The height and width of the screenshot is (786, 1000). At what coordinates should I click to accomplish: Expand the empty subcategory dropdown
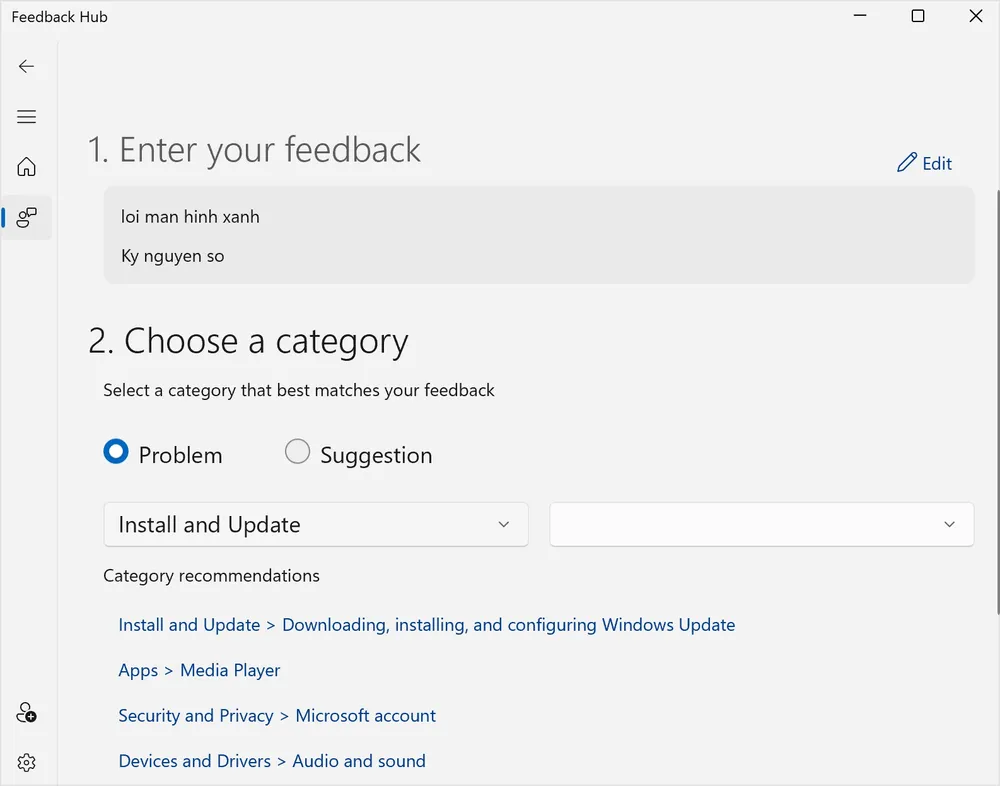(x=760, y=524)
